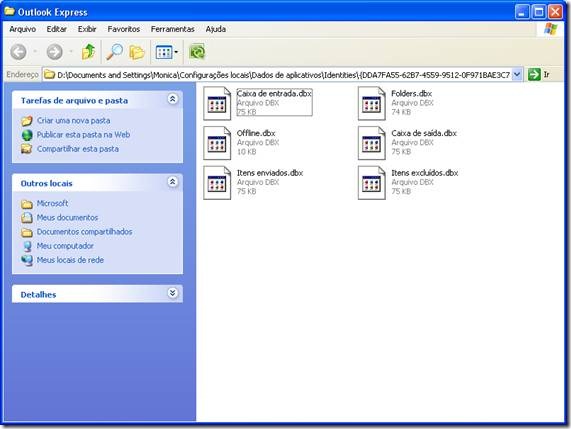Select the Itens enviados.dbx file name
The image size is (571, 429).
[270, 173]
